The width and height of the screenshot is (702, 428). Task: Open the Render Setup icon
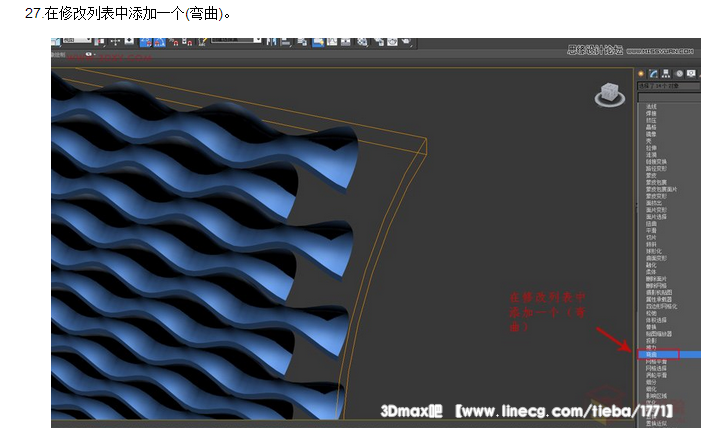click(379, 42)
